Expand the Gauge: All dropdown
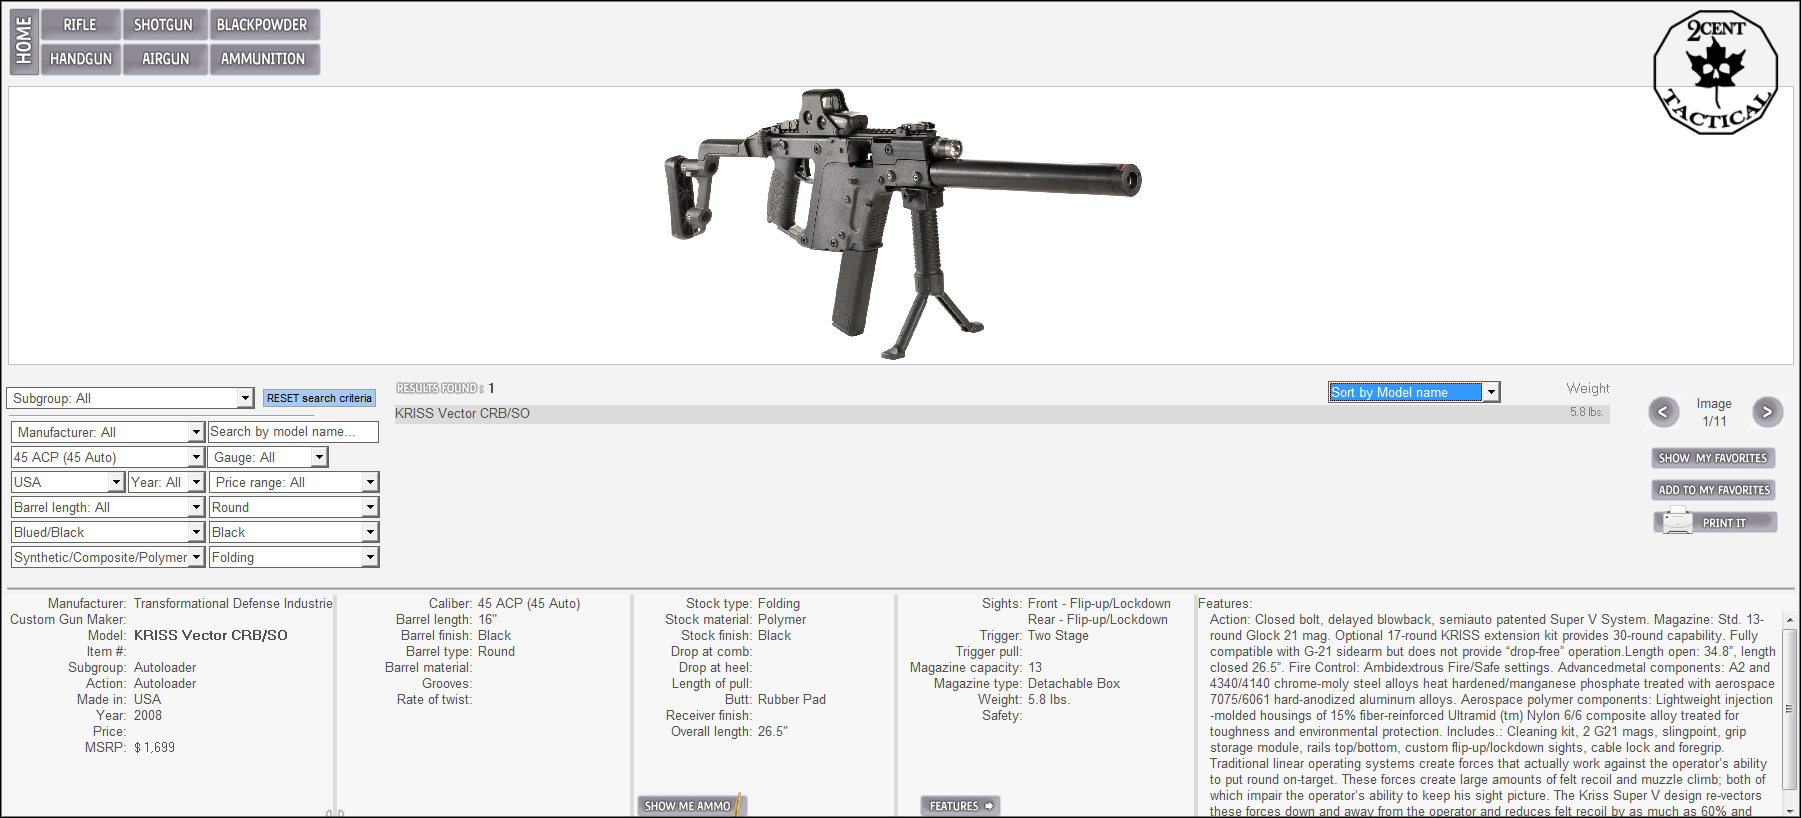Viewport: 1801px width, 818px height. coord(319,457)
